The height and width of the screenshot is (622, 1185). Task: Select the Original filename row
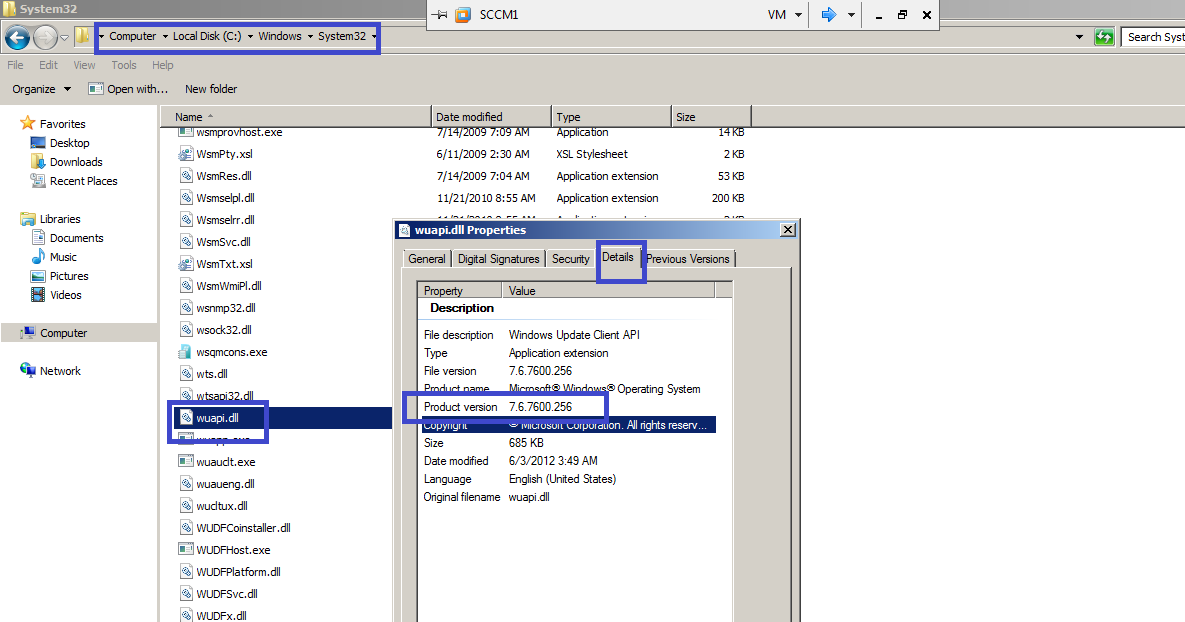(567, 497)
